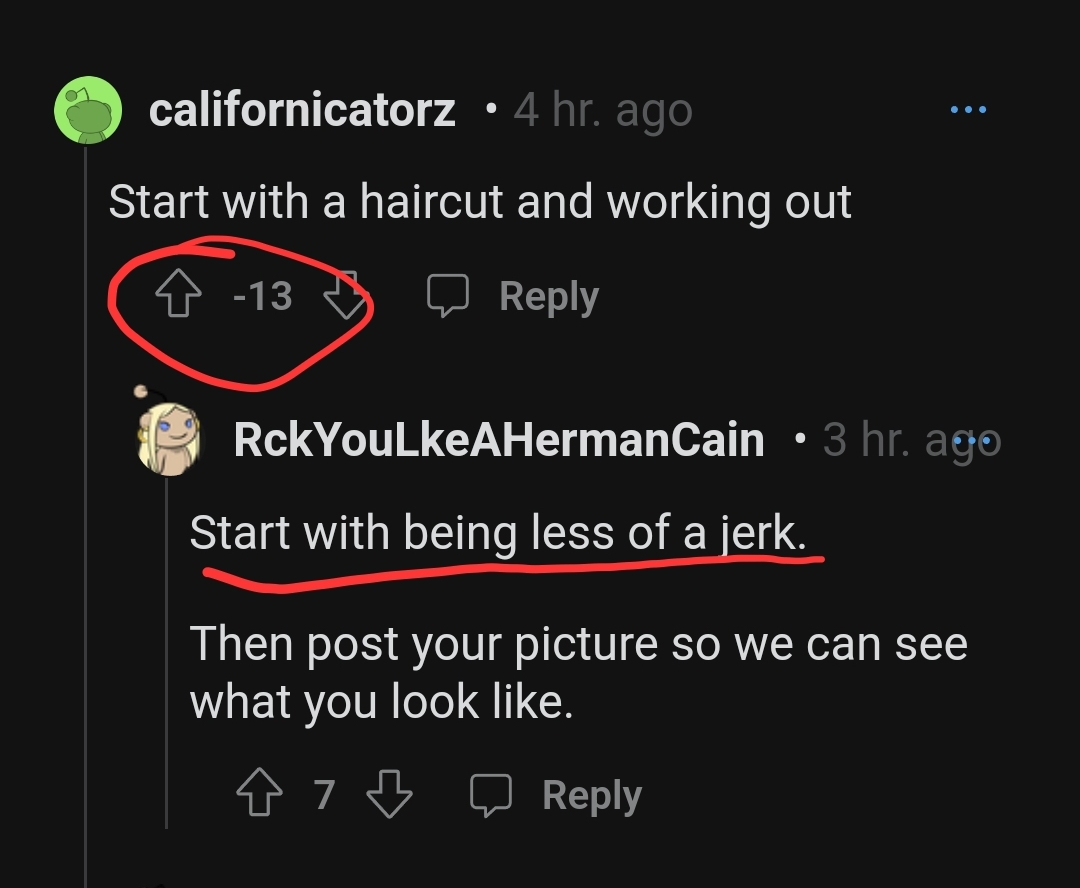Downvote the reply scored 7
1080x888 pixels.
coord(389,794)
